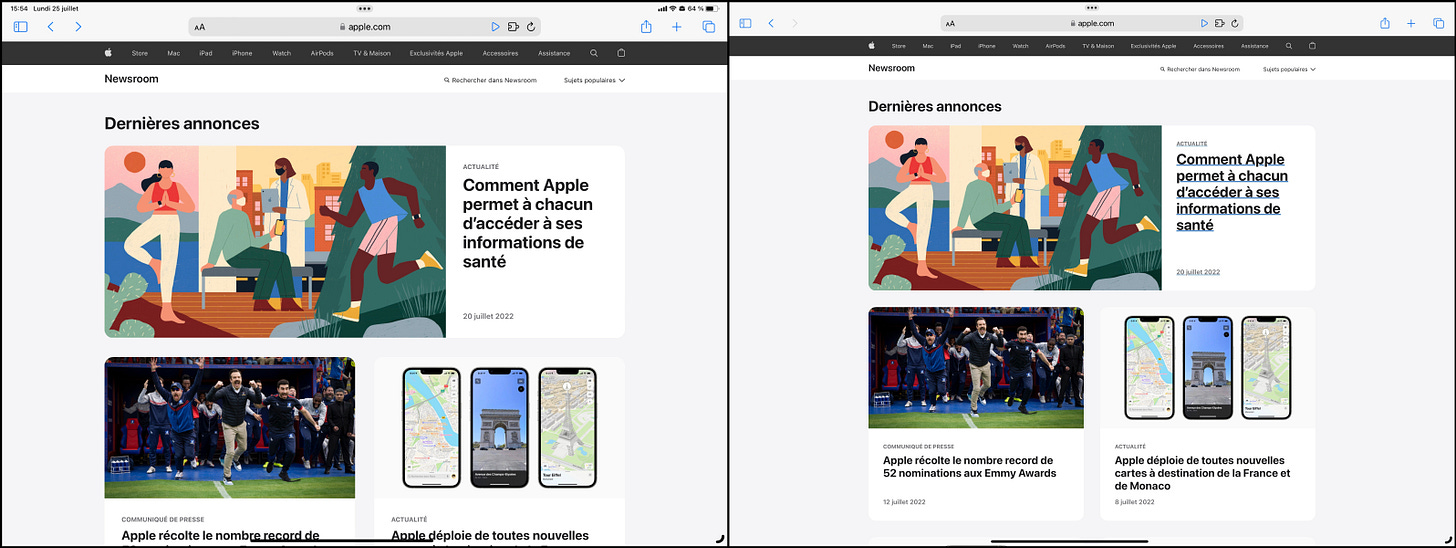Open health illustration thumbnail in right window
This screenshot has height=548, width=1456.
point(1015,208)
